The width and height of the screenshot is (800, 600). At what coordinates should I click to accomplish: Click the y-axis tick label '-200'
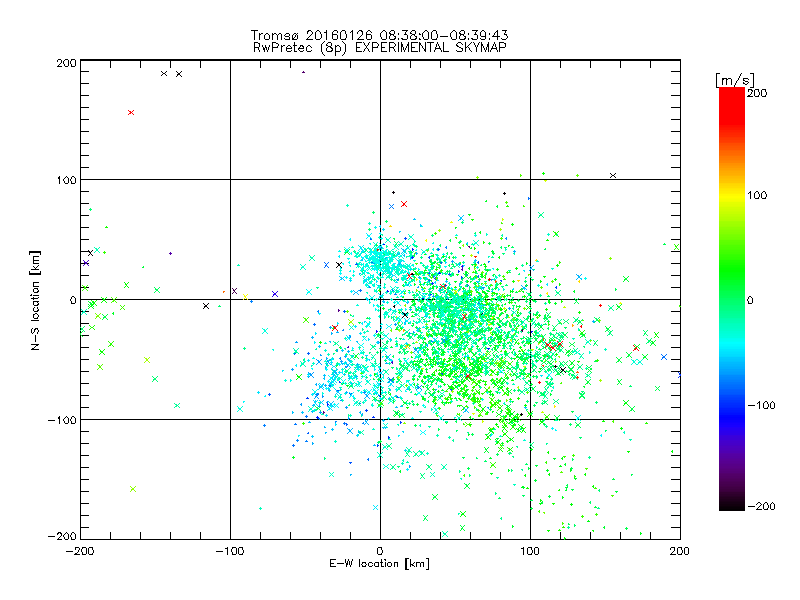point(62,536)
